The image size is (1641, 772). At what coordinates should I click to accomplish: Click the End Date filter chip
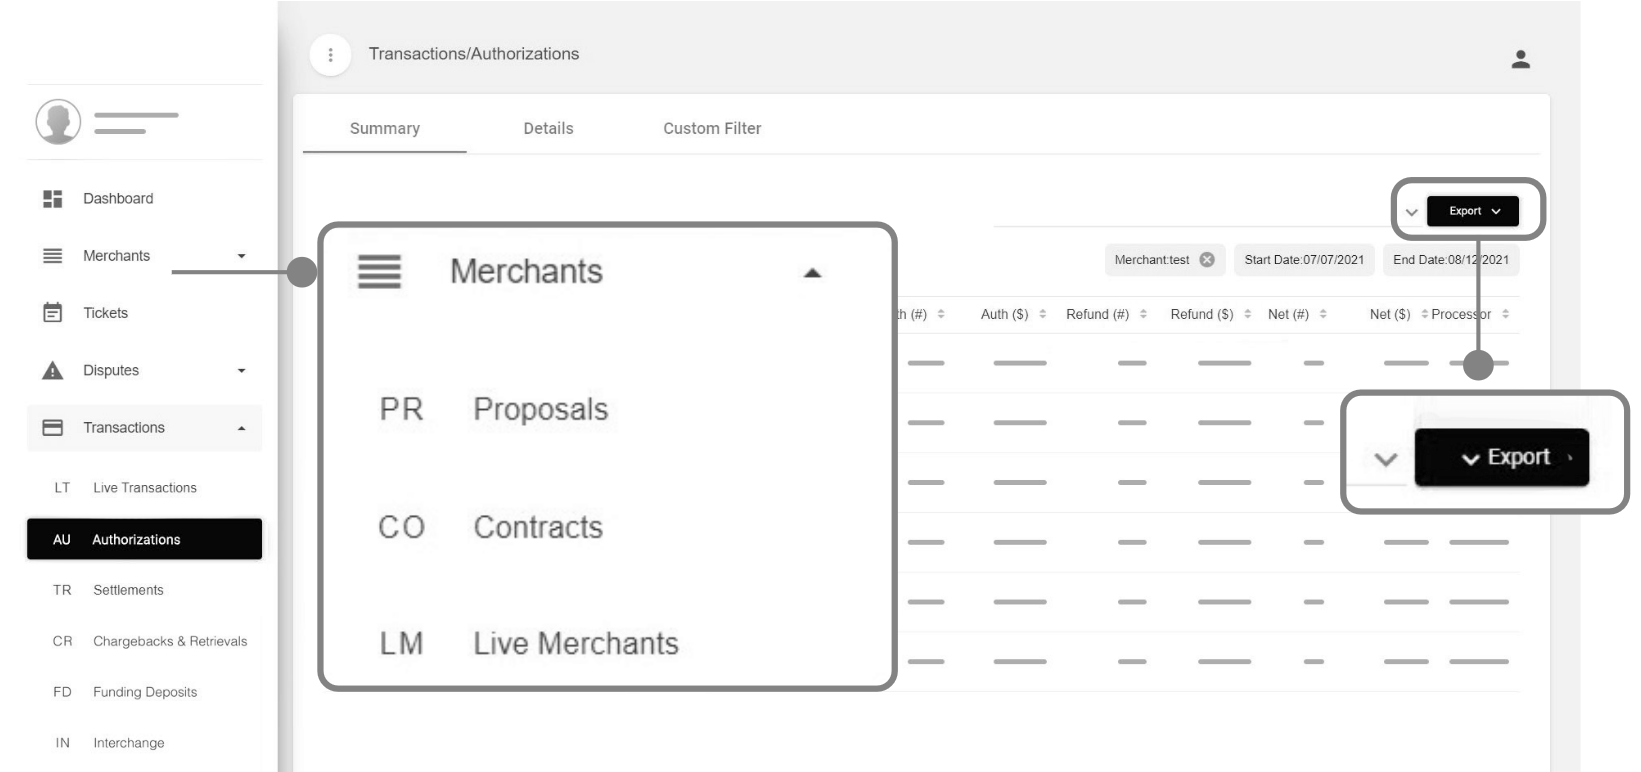click(1451, 260)
